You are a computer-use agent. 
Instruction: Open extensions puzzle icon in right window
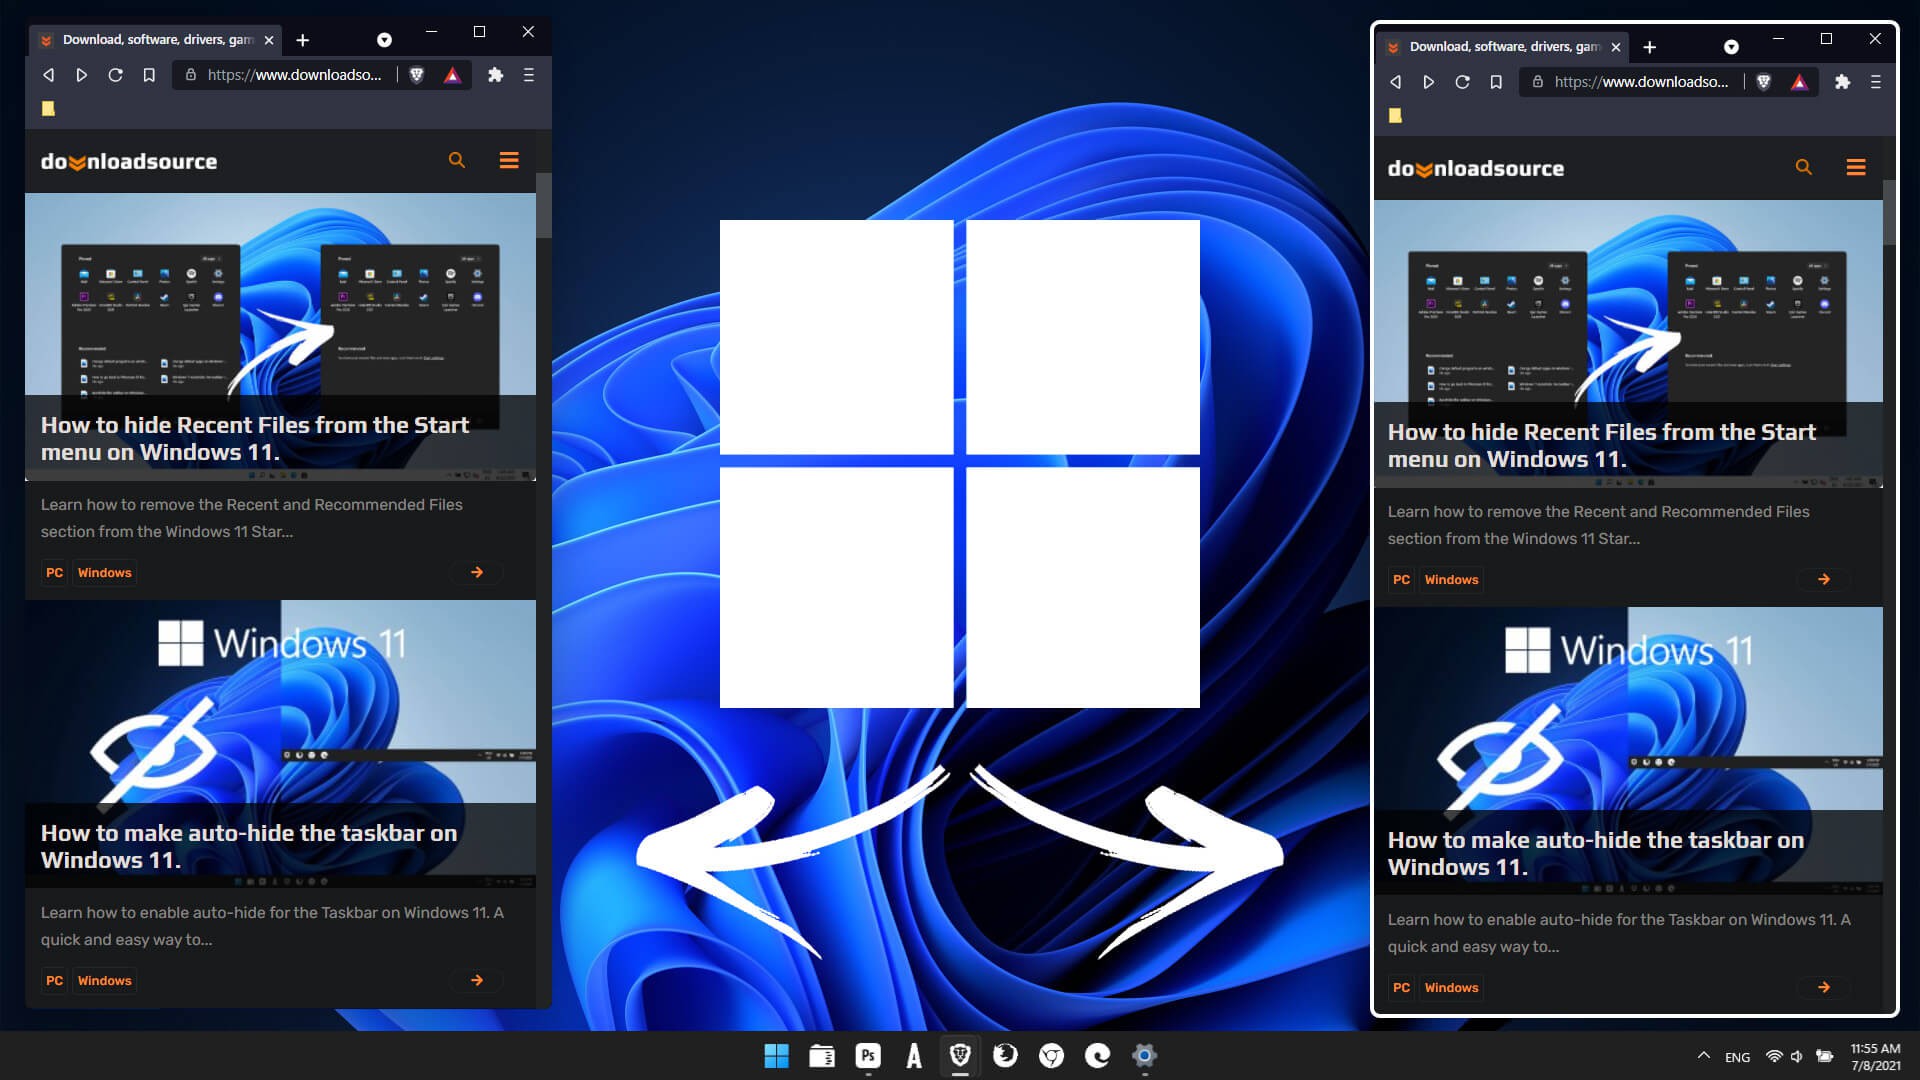pyautogui.click(x=1842, y=82)
